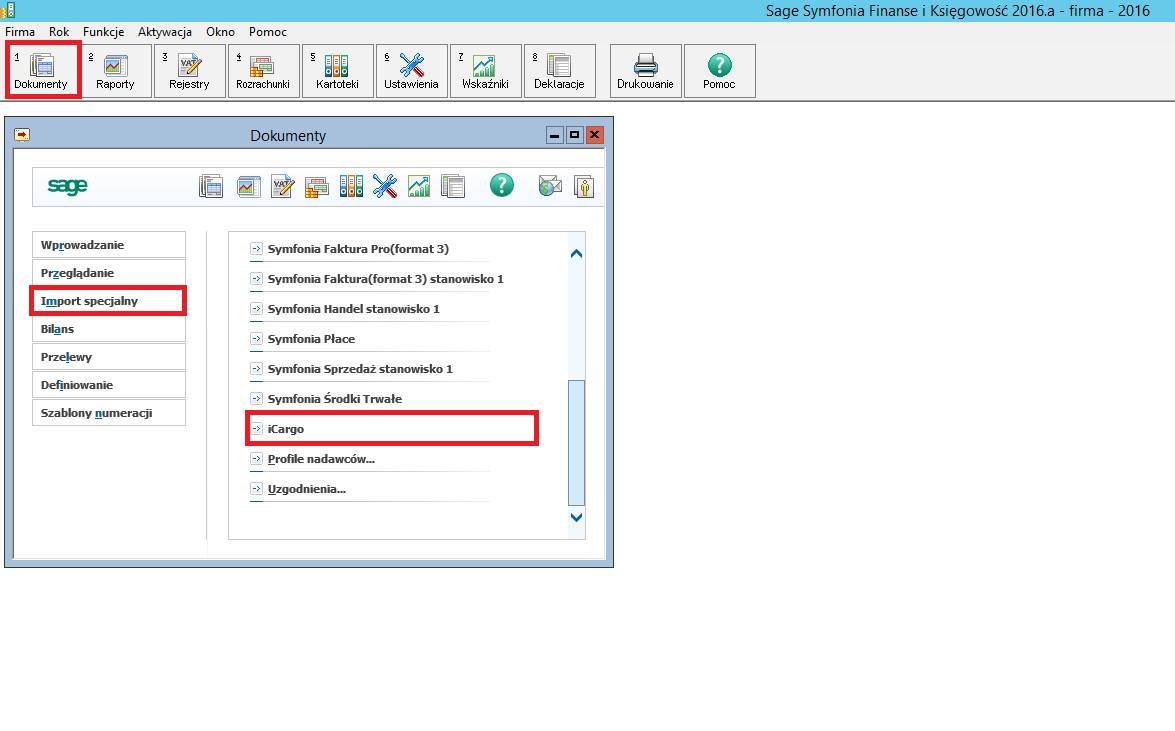The width and height of the screenshot is (1175, 731).
Task: Open the Rejestry VAT toolbar module
Action: (189, 71)
